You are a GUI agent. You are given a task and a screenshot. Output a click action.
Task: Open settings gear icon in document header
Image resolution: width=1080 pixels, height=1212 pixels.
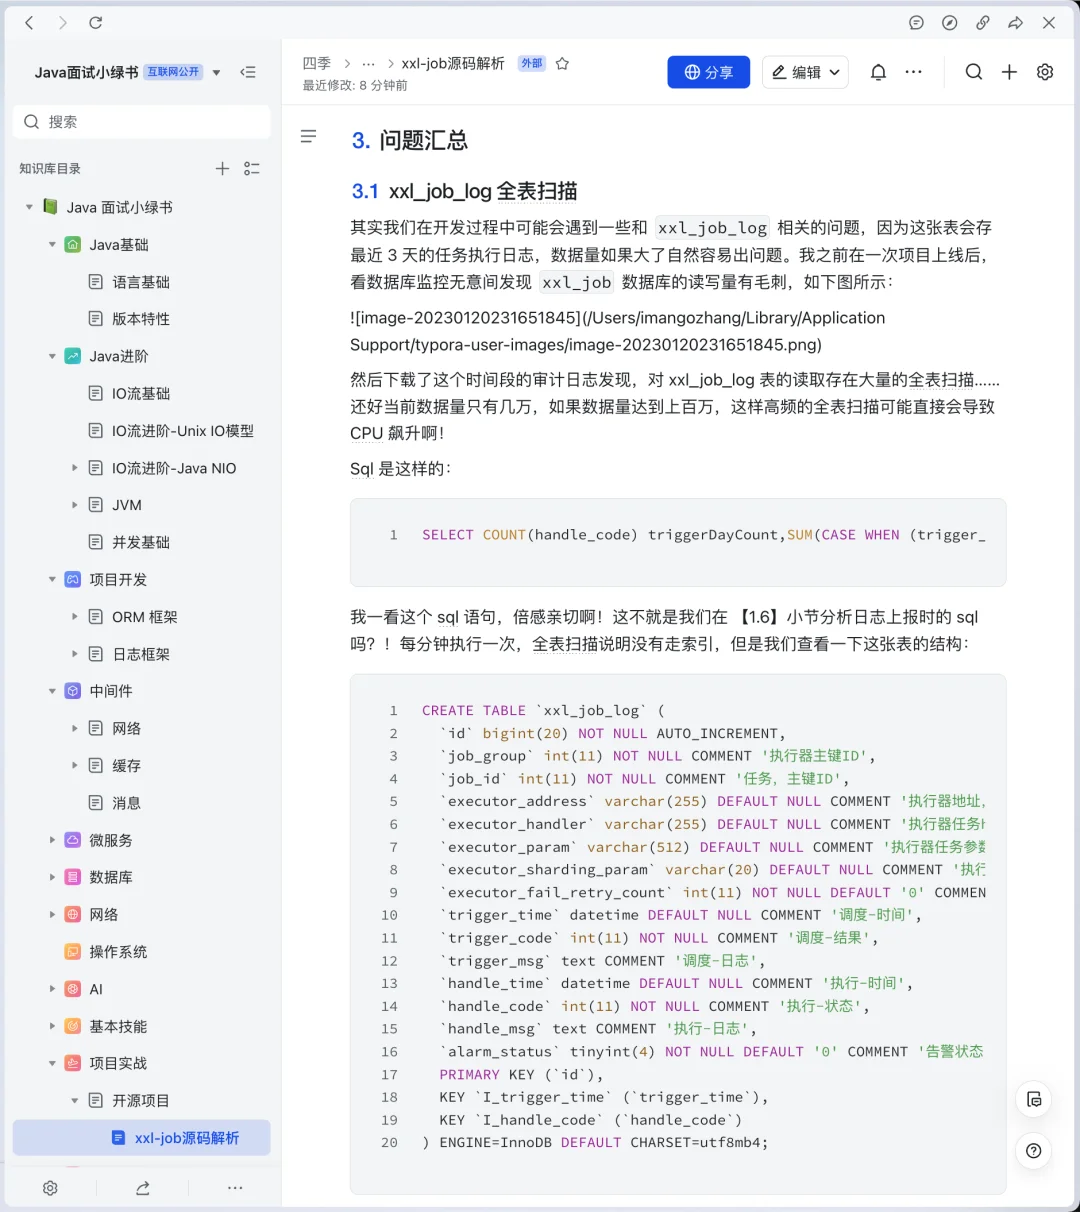[1045, 72]
